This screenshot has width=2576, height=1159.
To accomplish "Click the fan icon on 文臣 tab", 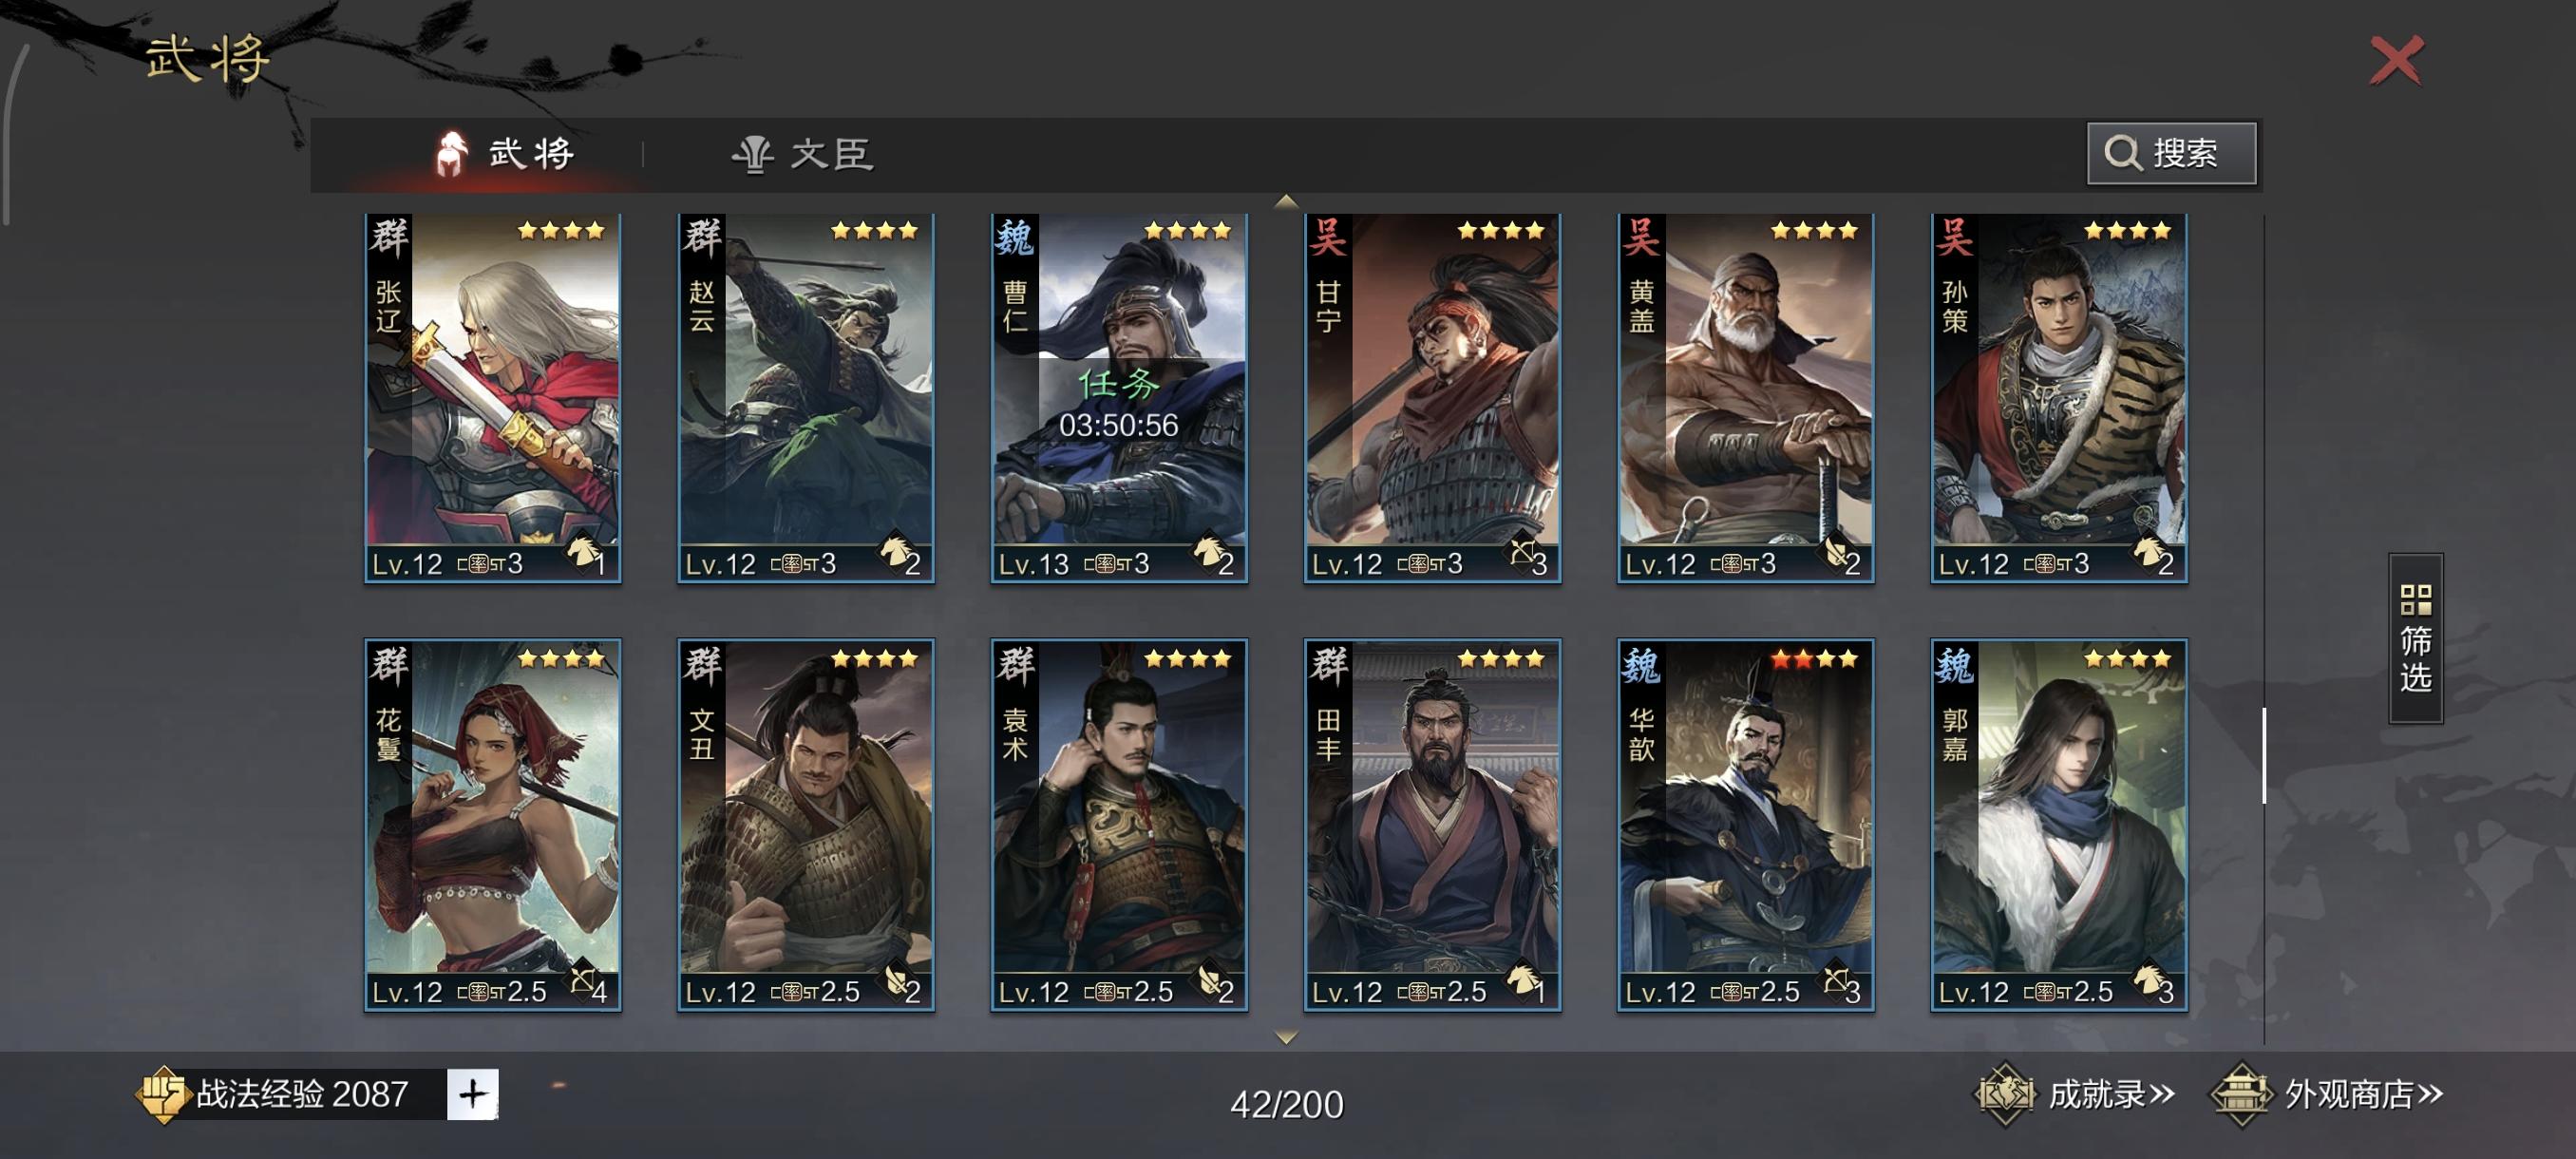I will point(753,153).
